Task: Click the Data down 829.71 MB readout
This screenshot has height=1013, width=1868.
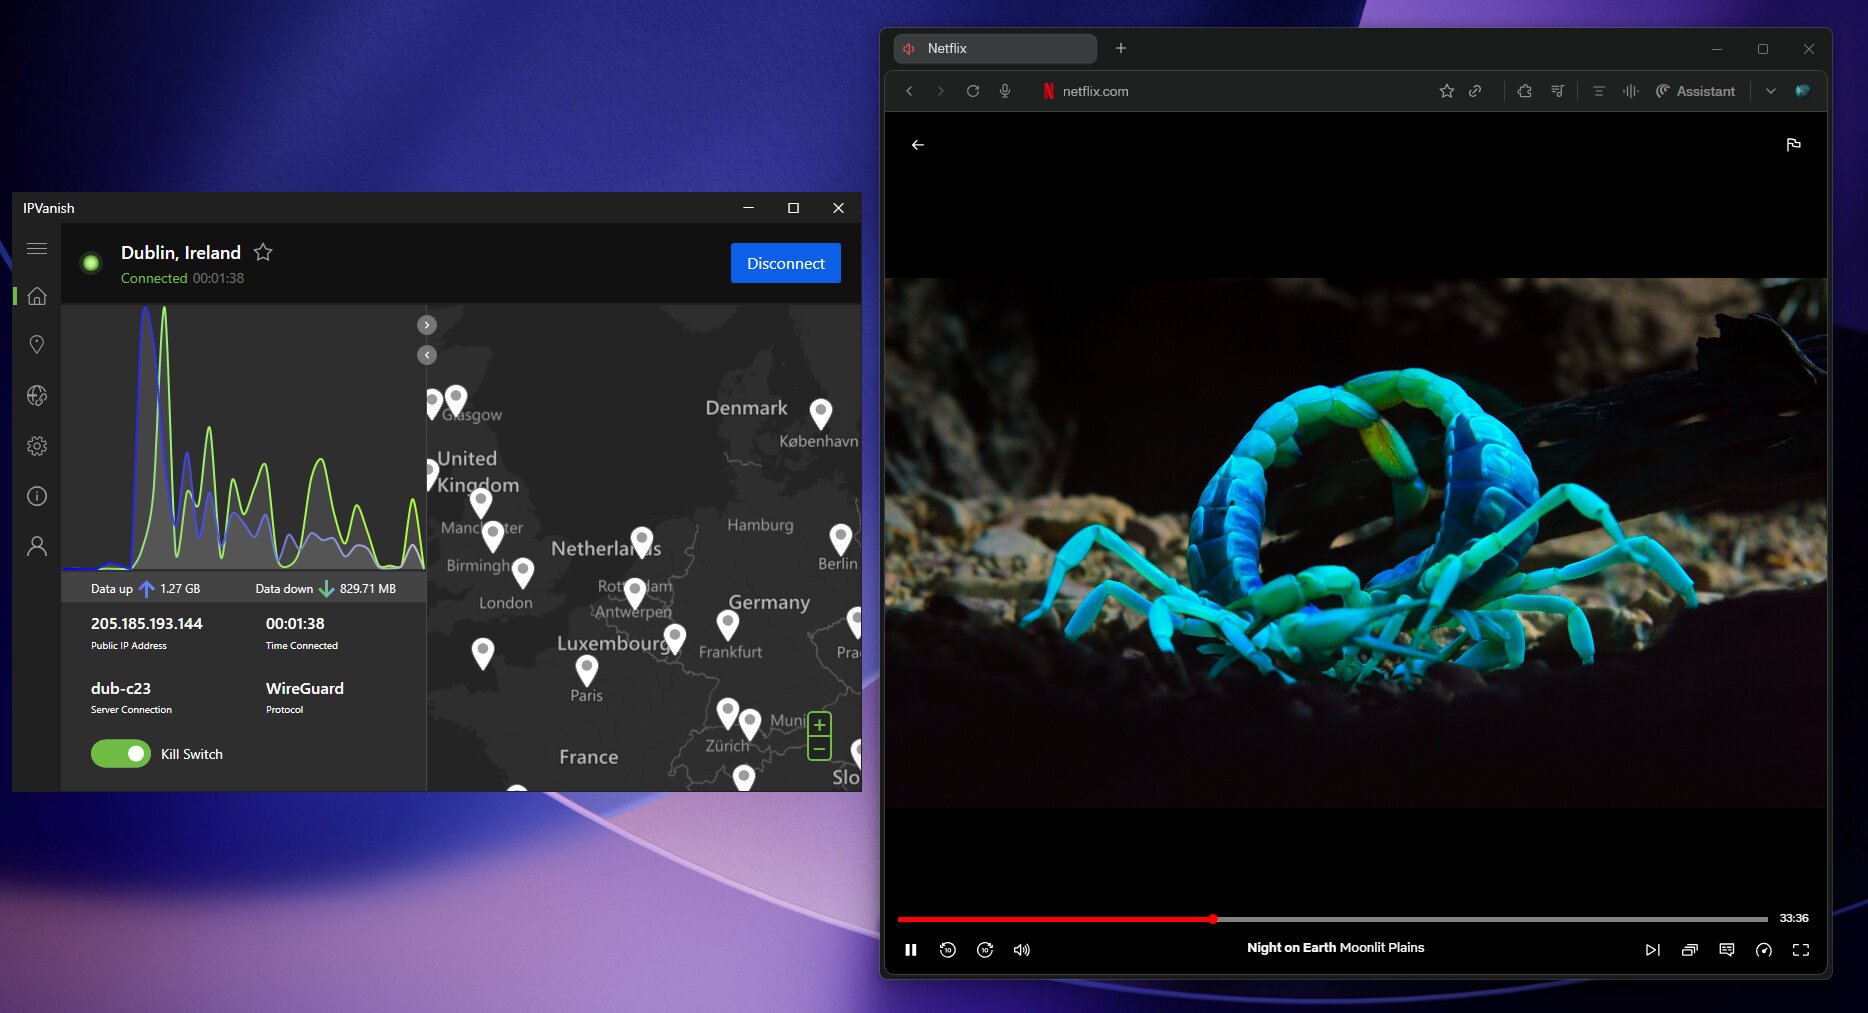Action: coord(326,589)
